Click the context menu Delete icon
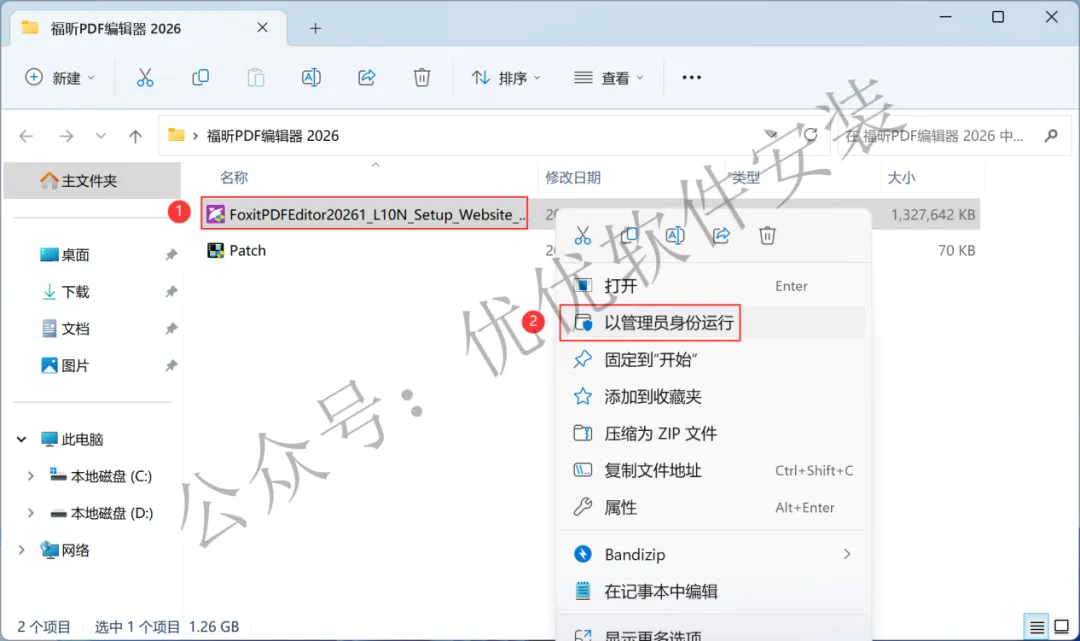 [x=767, y=235]
